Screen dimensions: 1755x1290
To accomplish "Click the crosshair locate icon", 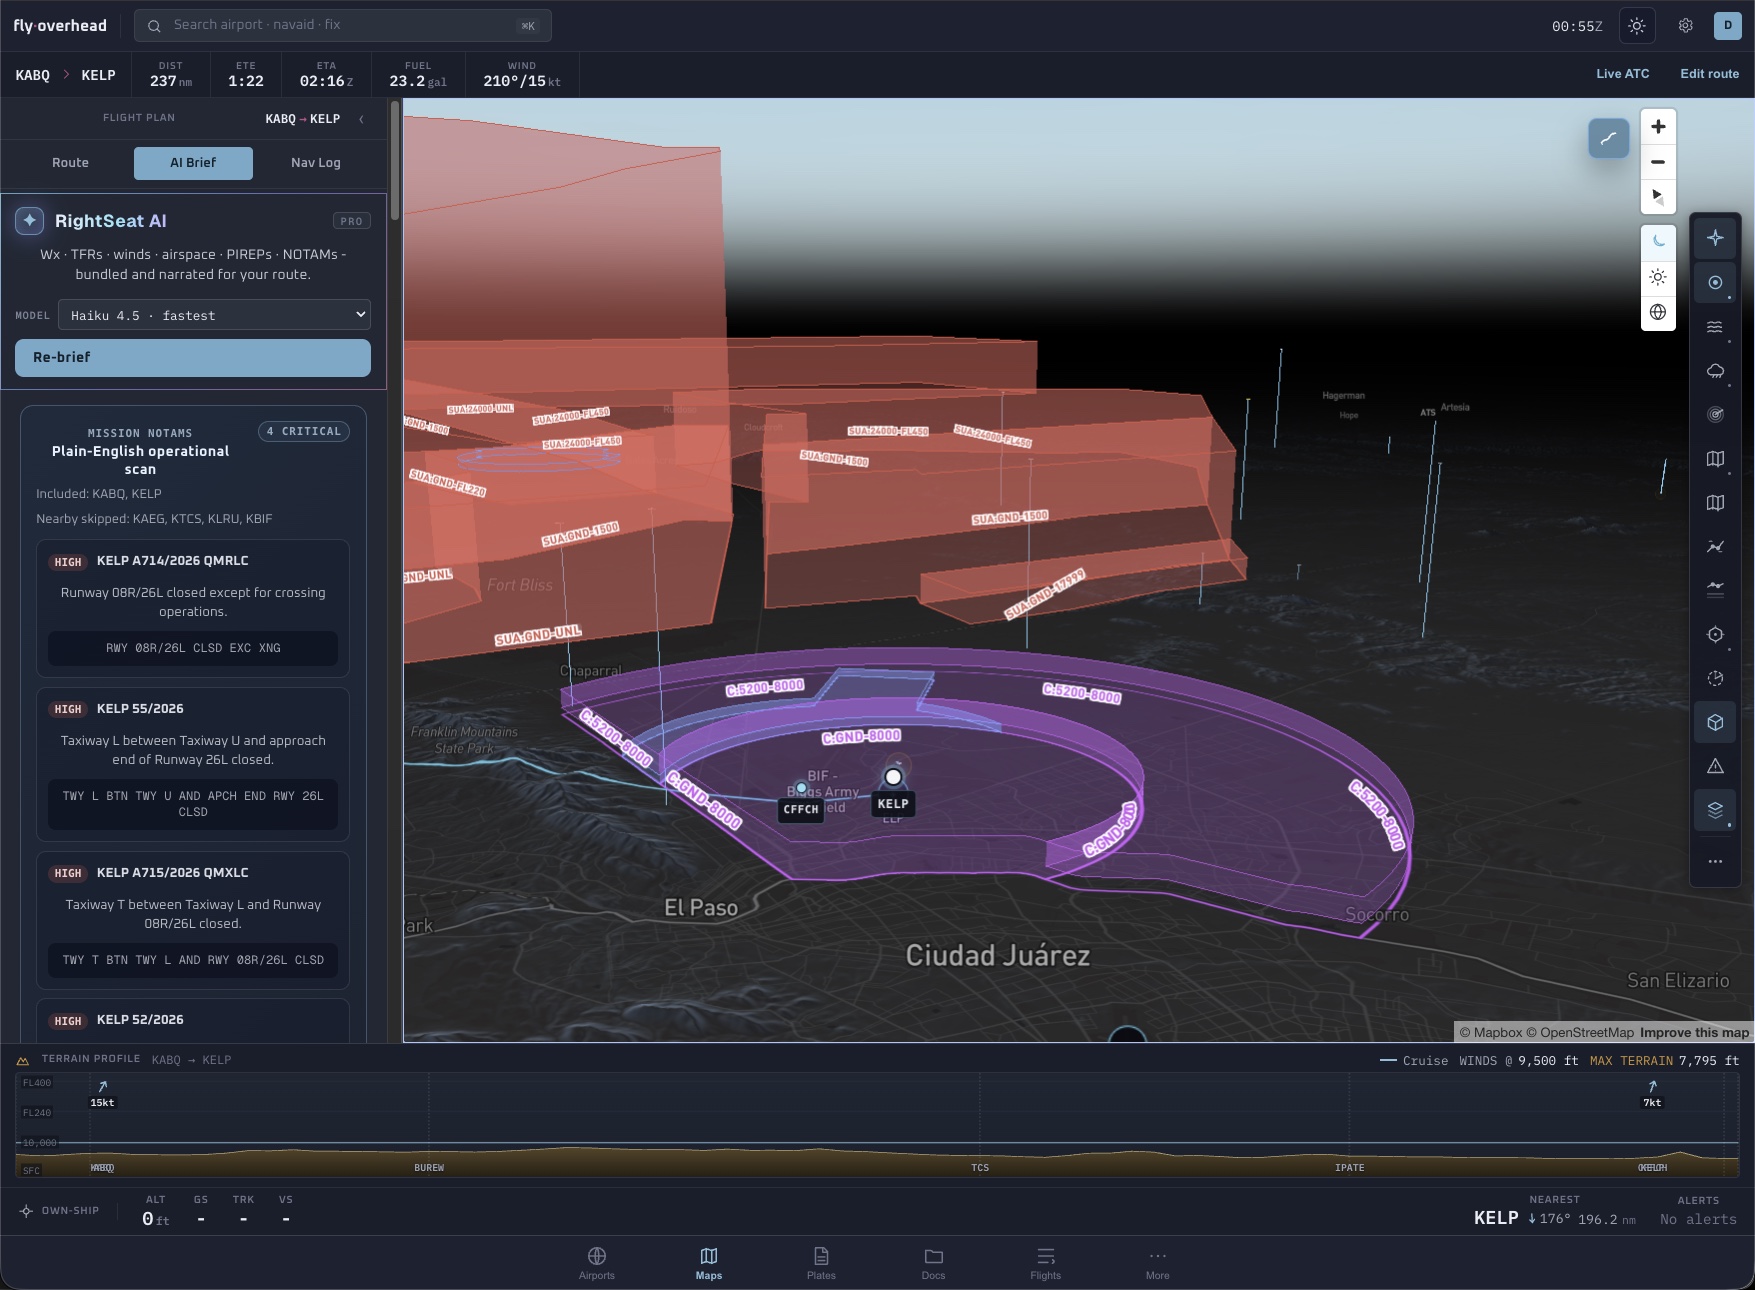I will point(1715,634).
